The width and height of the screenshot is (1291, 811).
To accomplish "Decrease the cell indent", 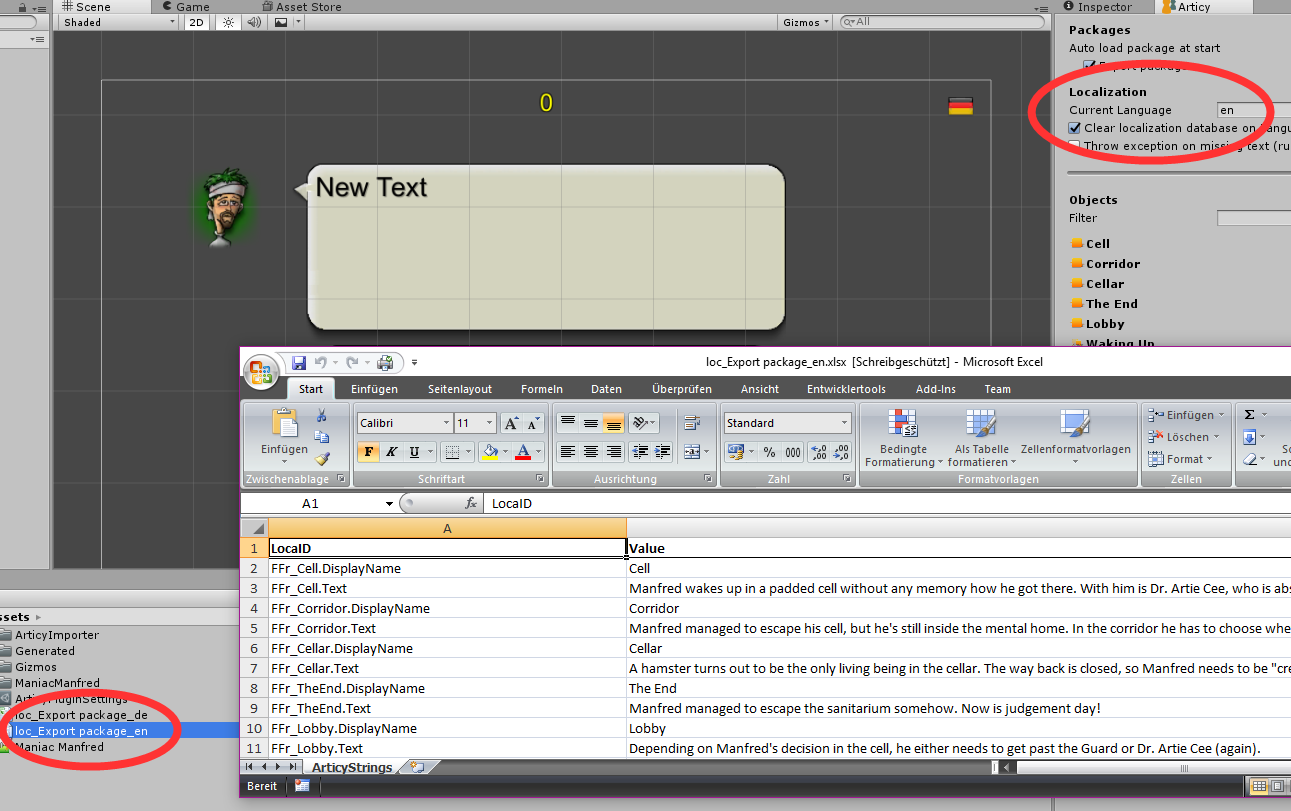I will (x=640, y=452).
